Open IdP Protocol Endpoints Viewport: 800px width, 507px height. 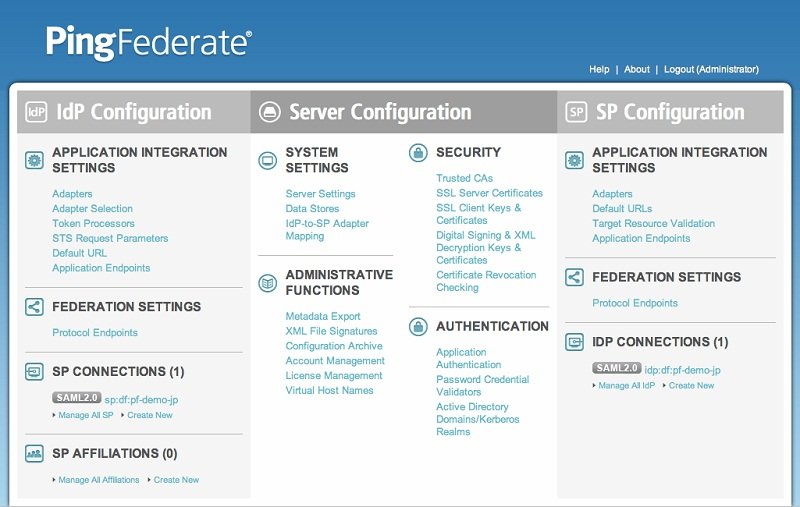95,333
